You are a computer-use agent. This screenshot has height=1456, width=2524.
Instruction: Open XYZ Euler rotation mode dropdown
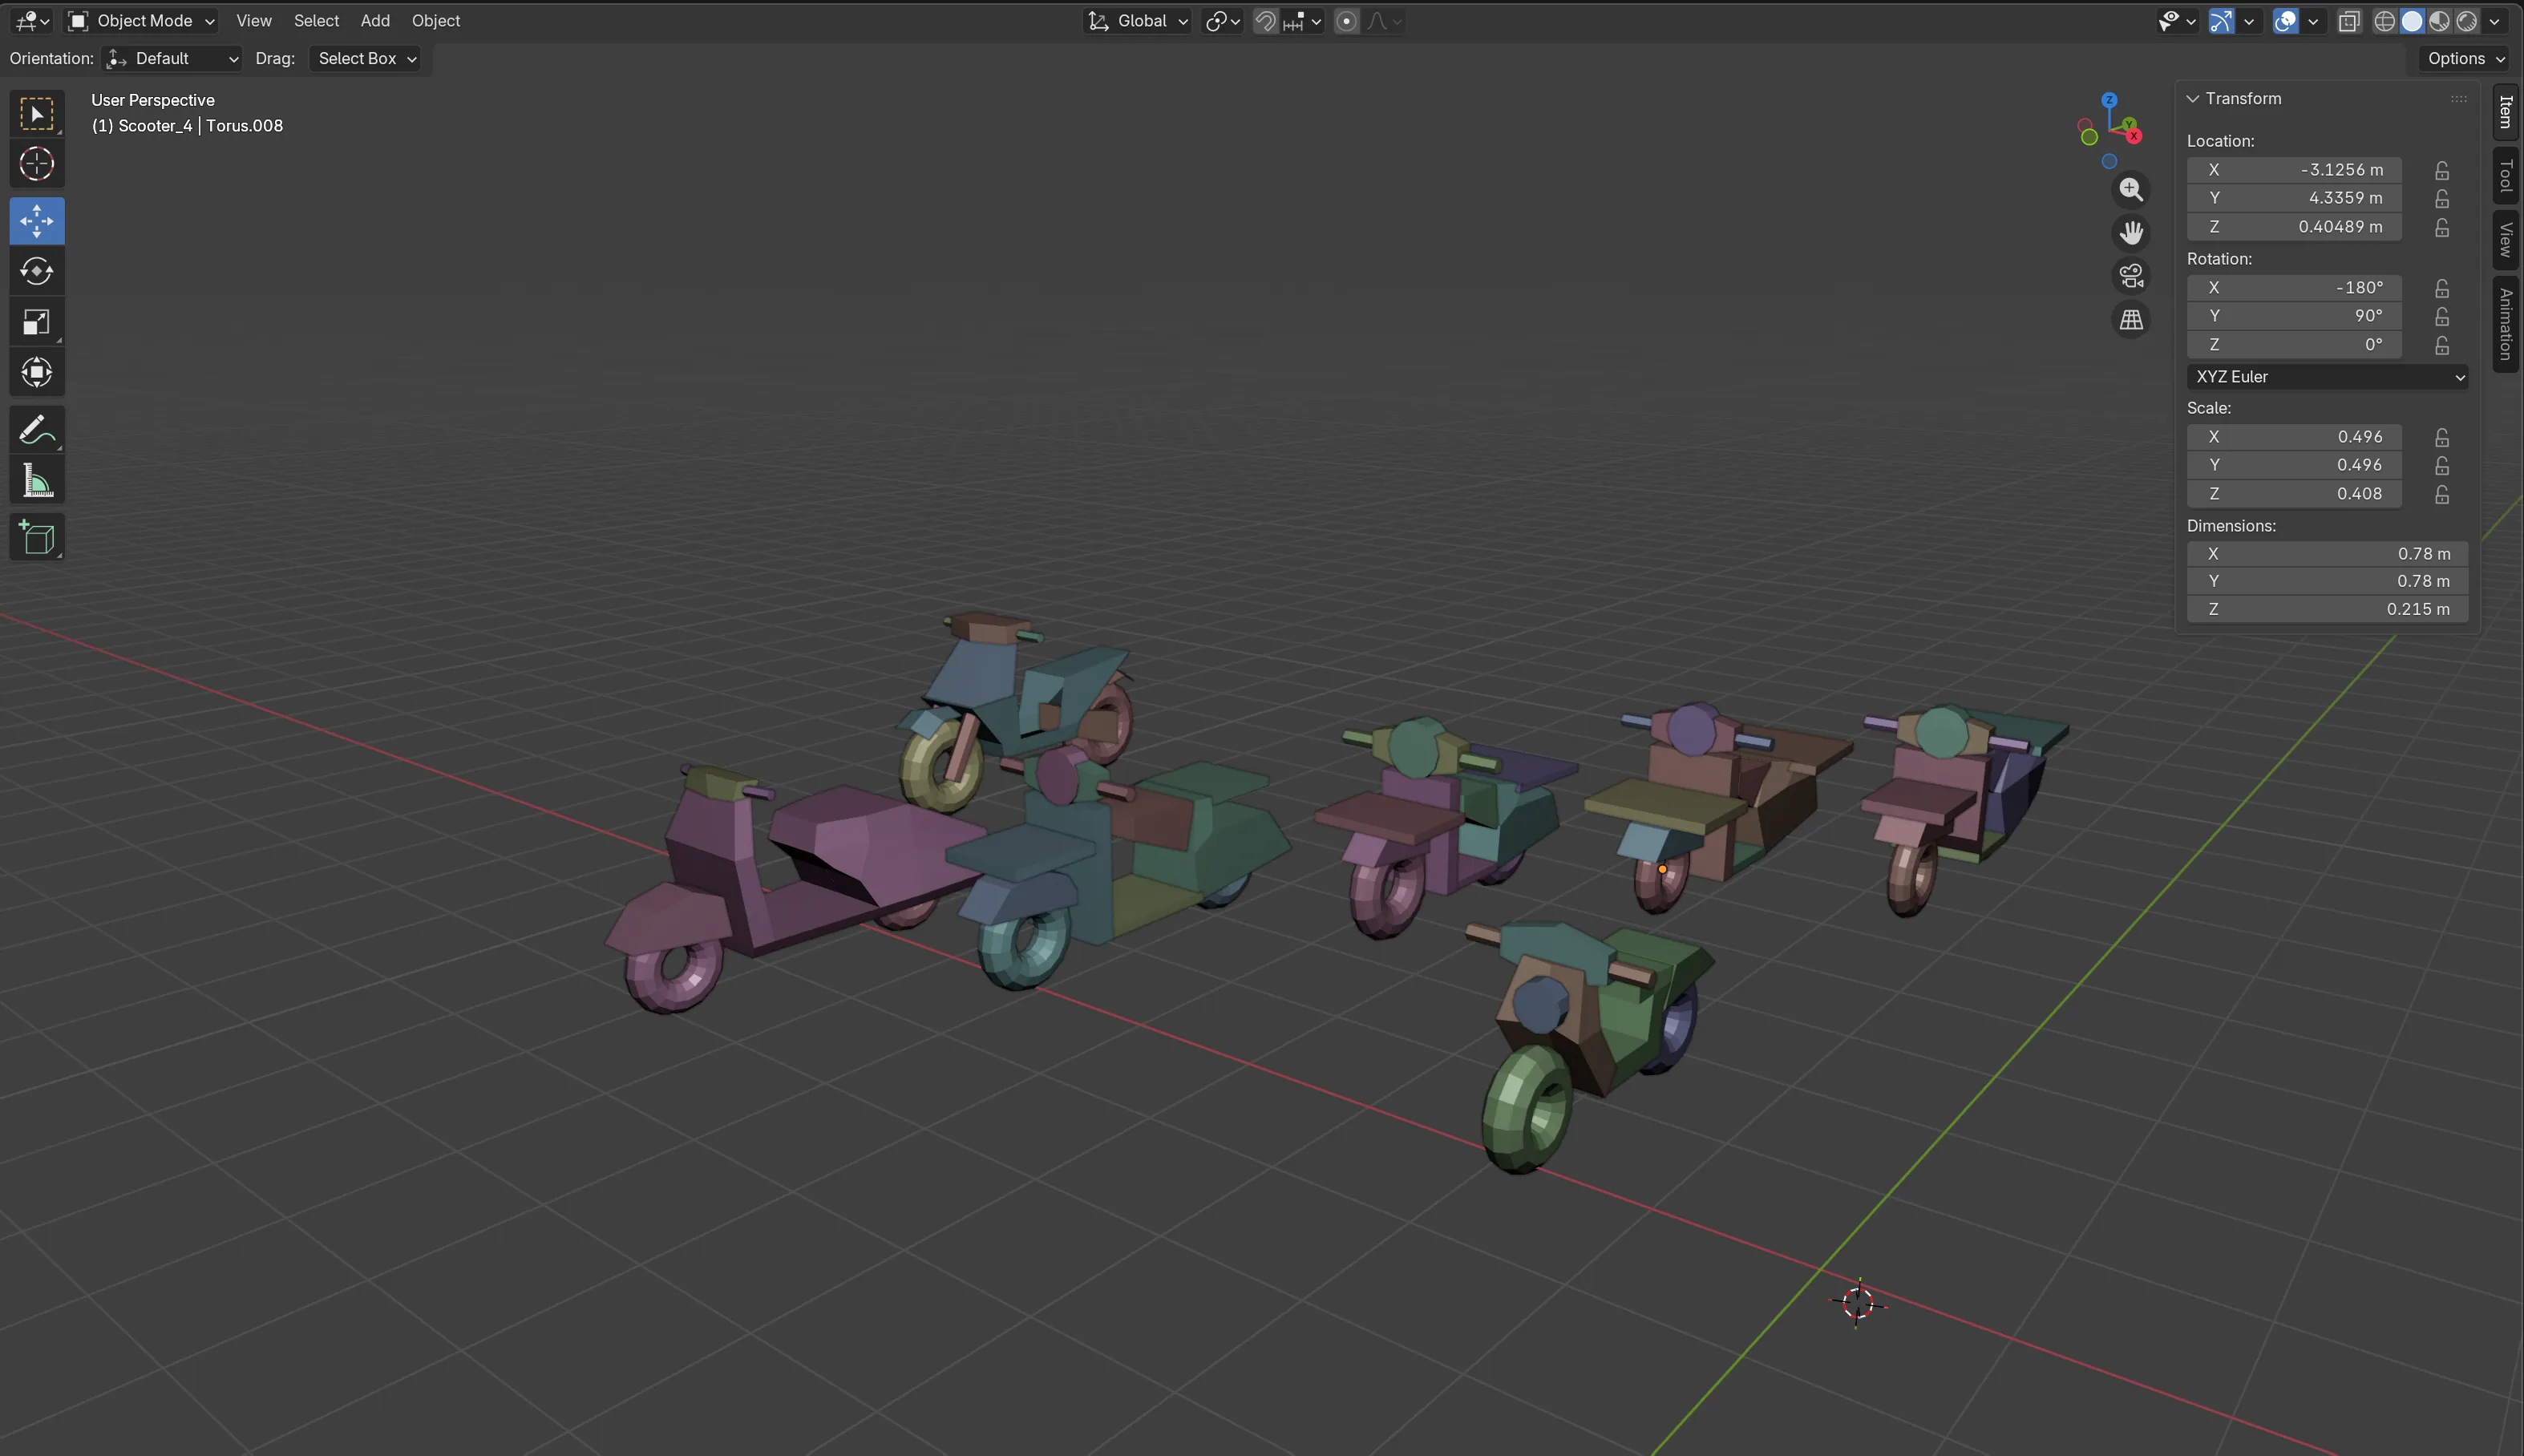click(2327, 377)
